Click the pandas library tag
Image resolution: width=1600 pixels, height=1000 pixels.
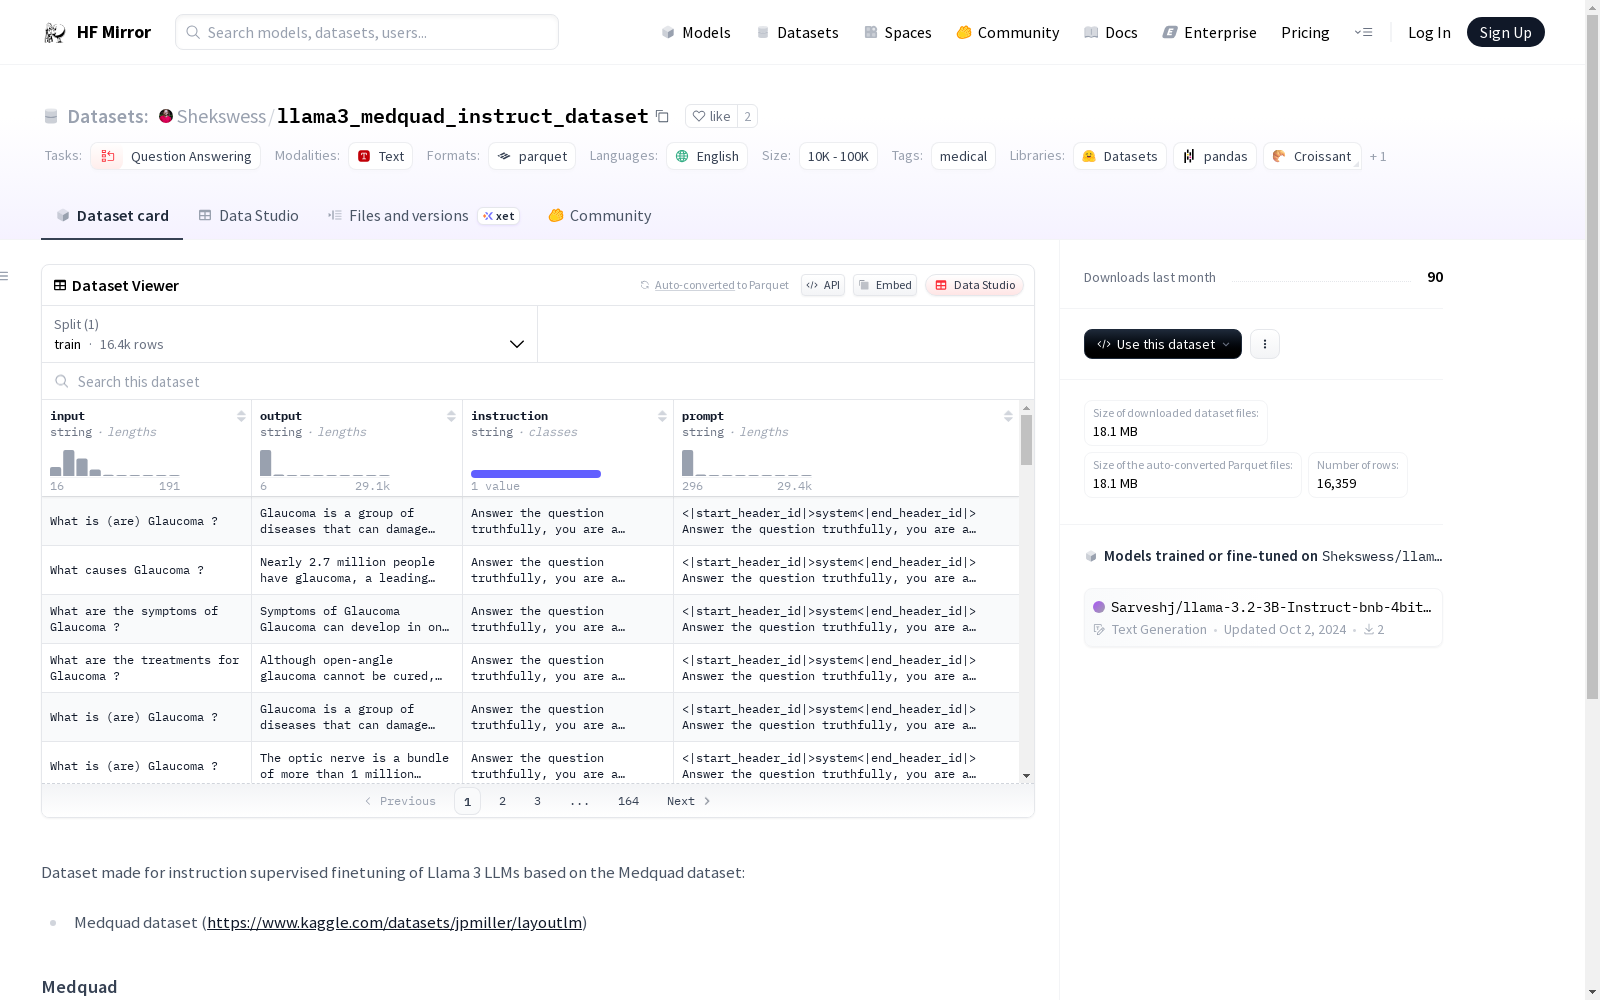pos(1215,156)
